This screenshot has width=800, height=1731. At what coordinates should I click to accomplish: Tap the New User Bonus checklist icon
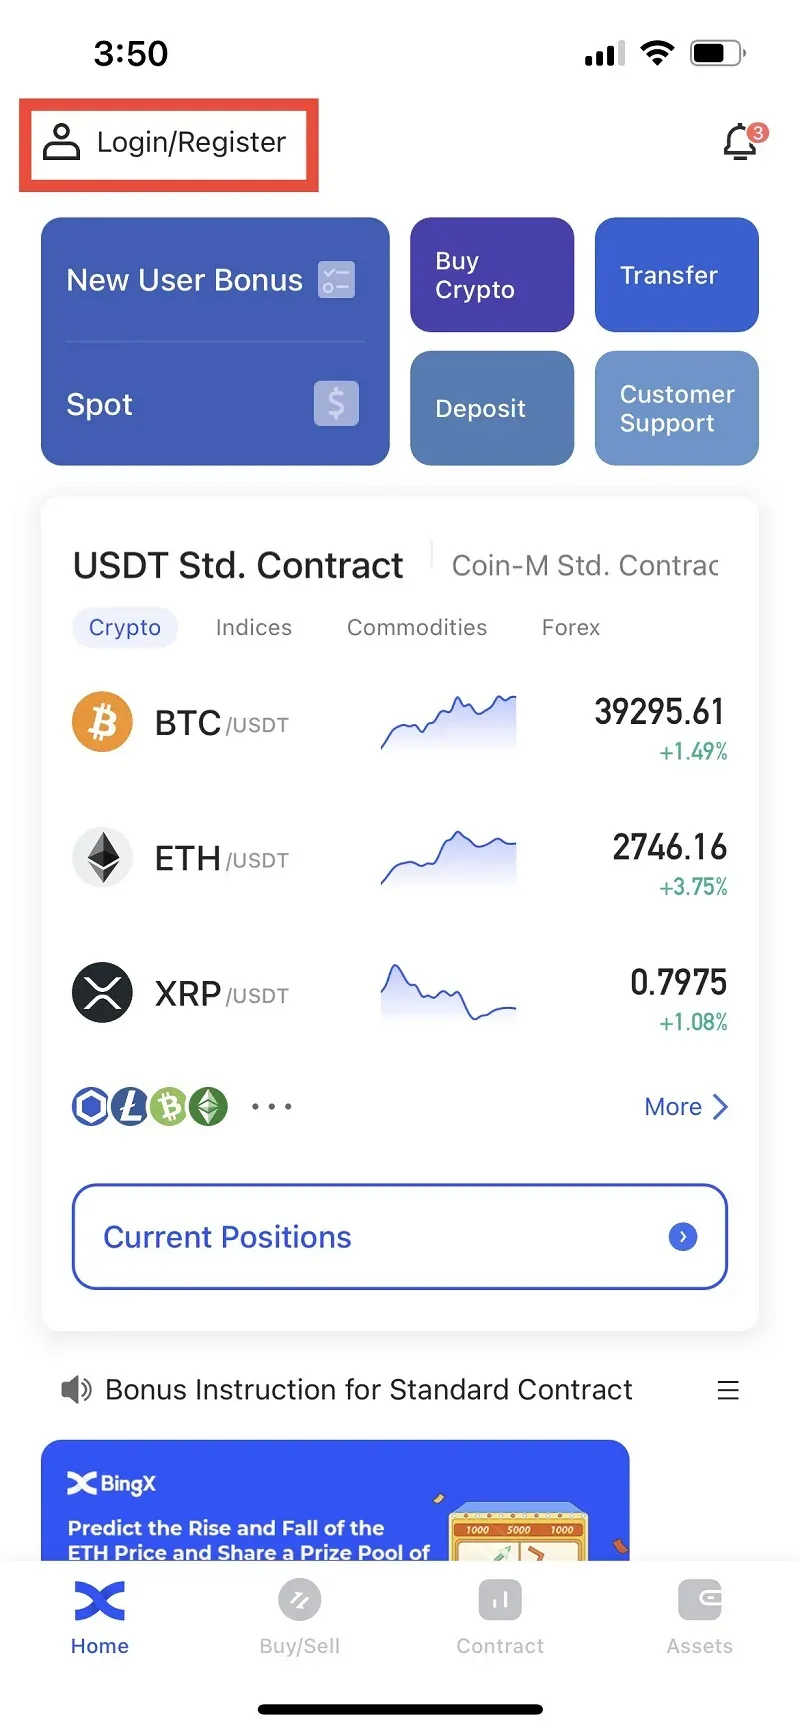tap(336, 280)
